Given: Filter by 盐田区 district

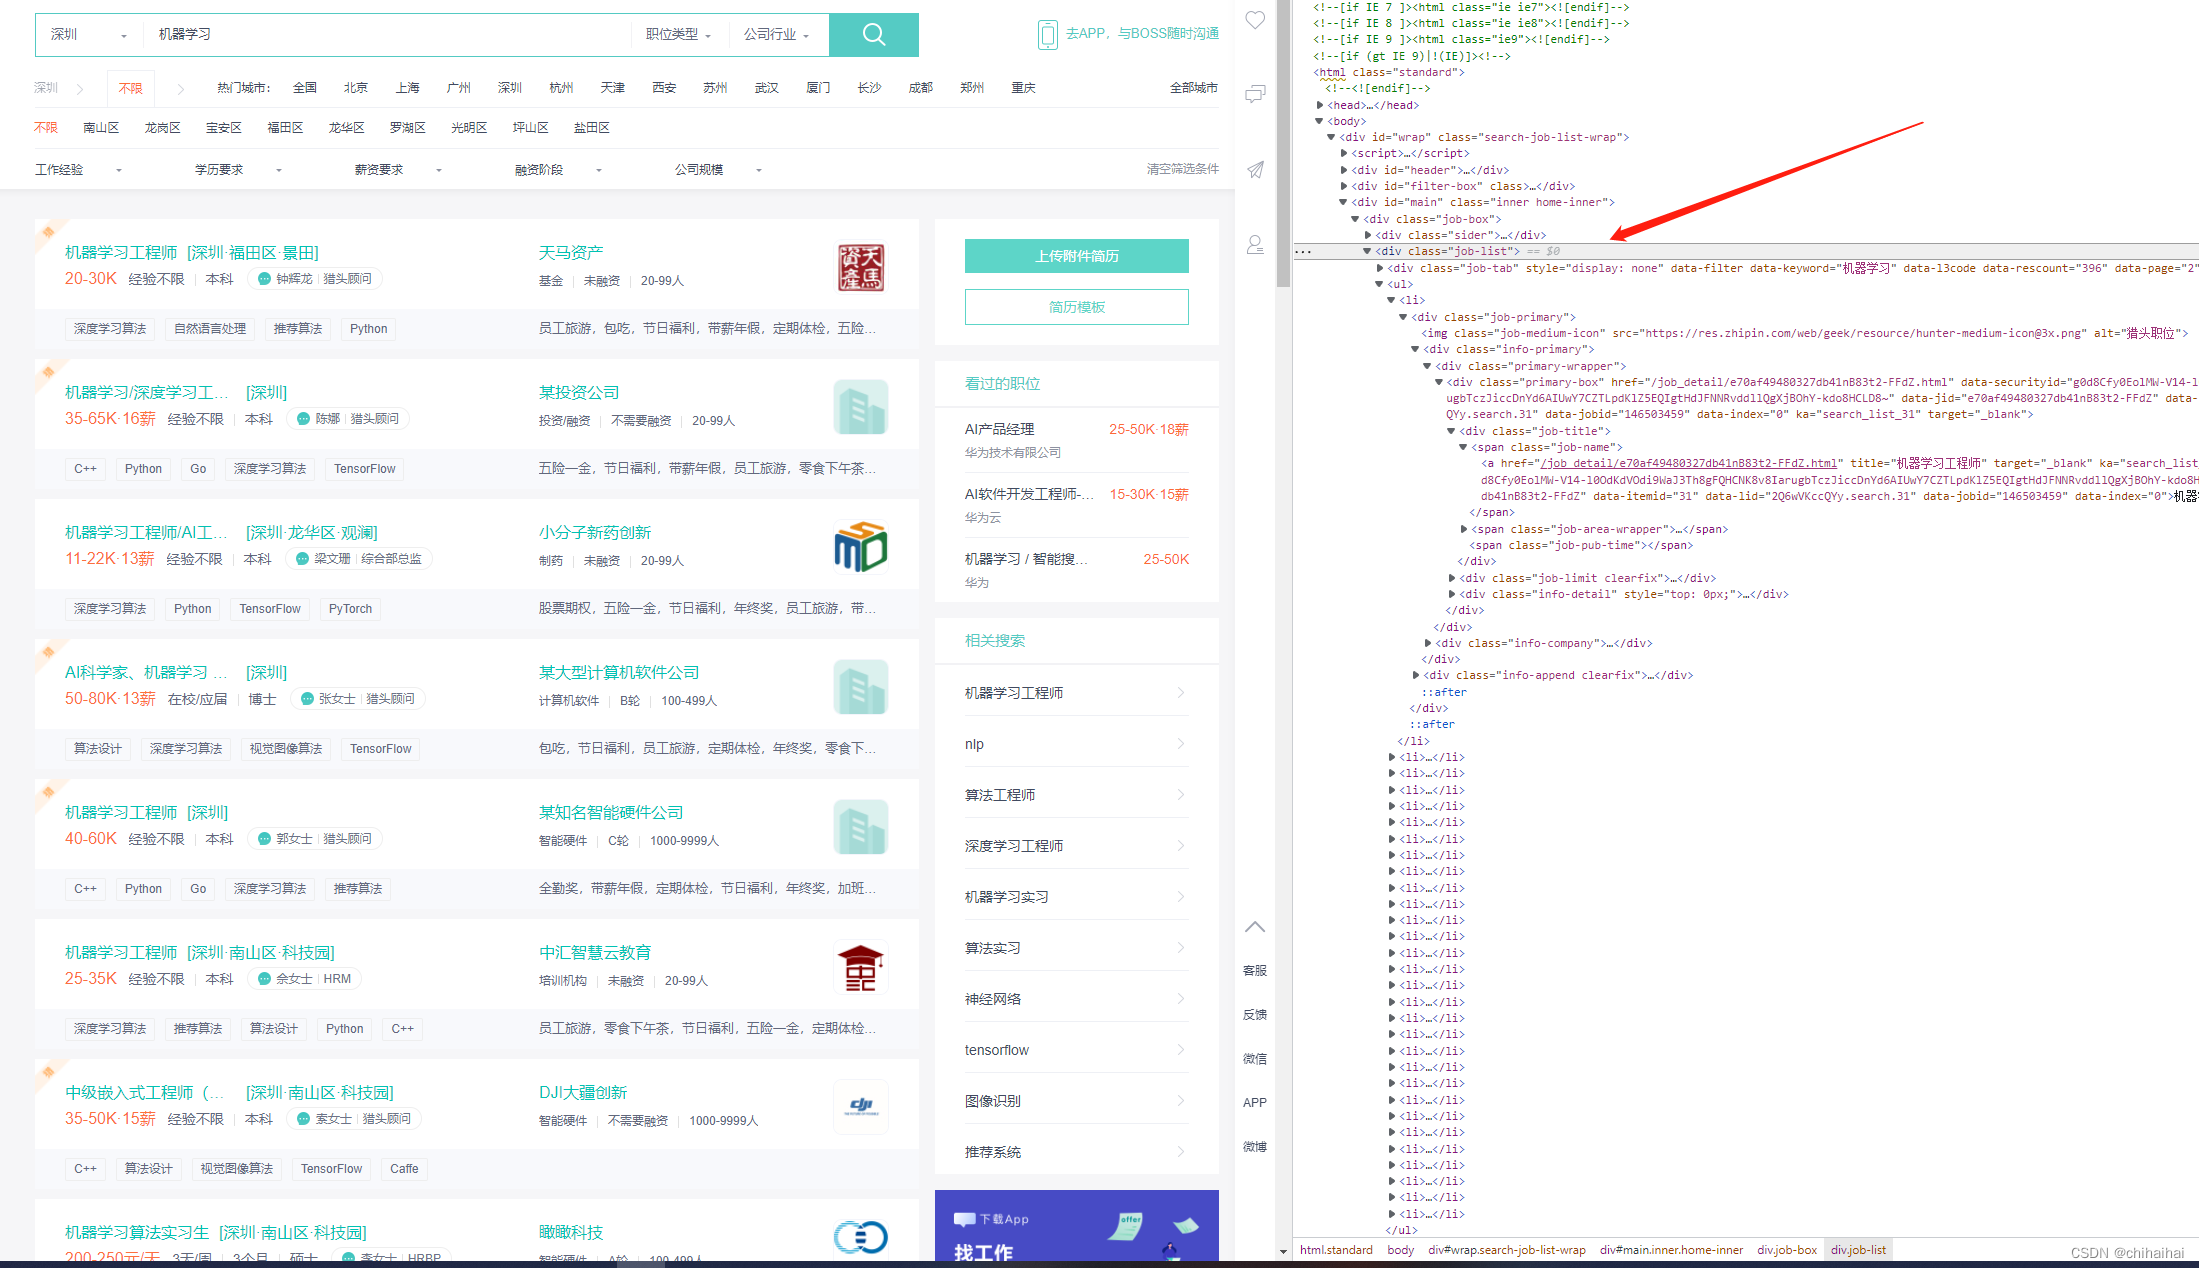Looking at the screenshot, I should (592, 128).
